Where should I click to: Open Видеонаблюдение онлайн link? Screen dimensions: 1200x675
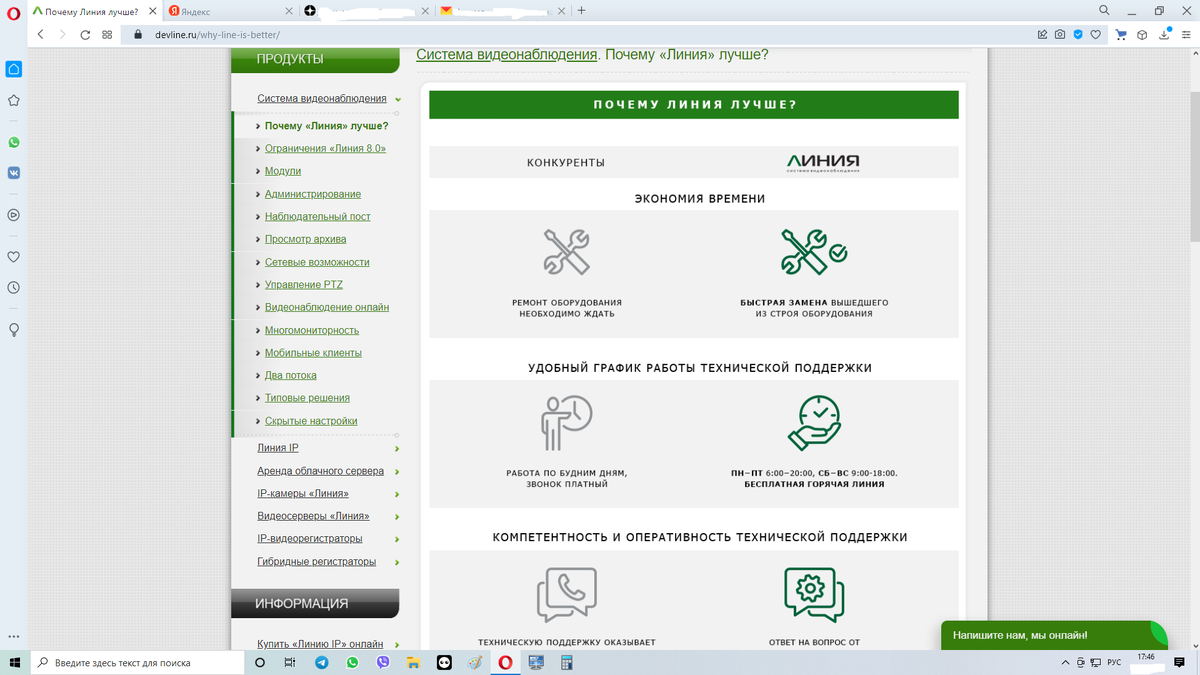tap(327, 307)
